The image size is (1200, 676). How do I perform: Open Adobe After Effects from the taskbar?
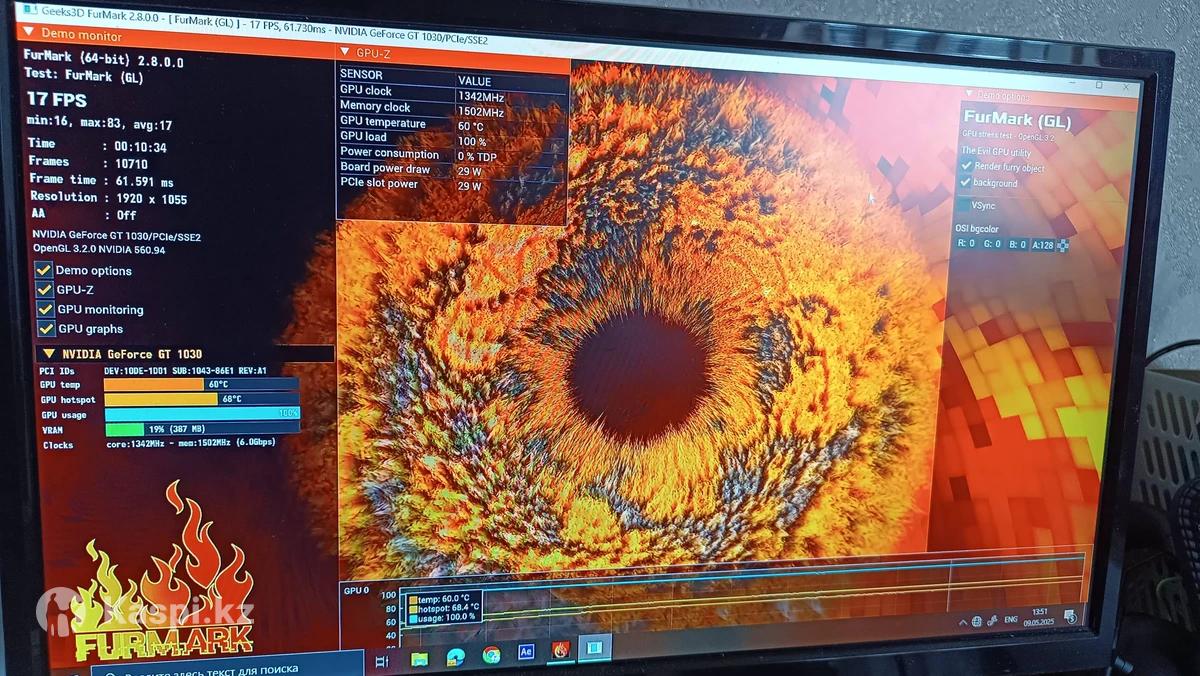(526, 652)
